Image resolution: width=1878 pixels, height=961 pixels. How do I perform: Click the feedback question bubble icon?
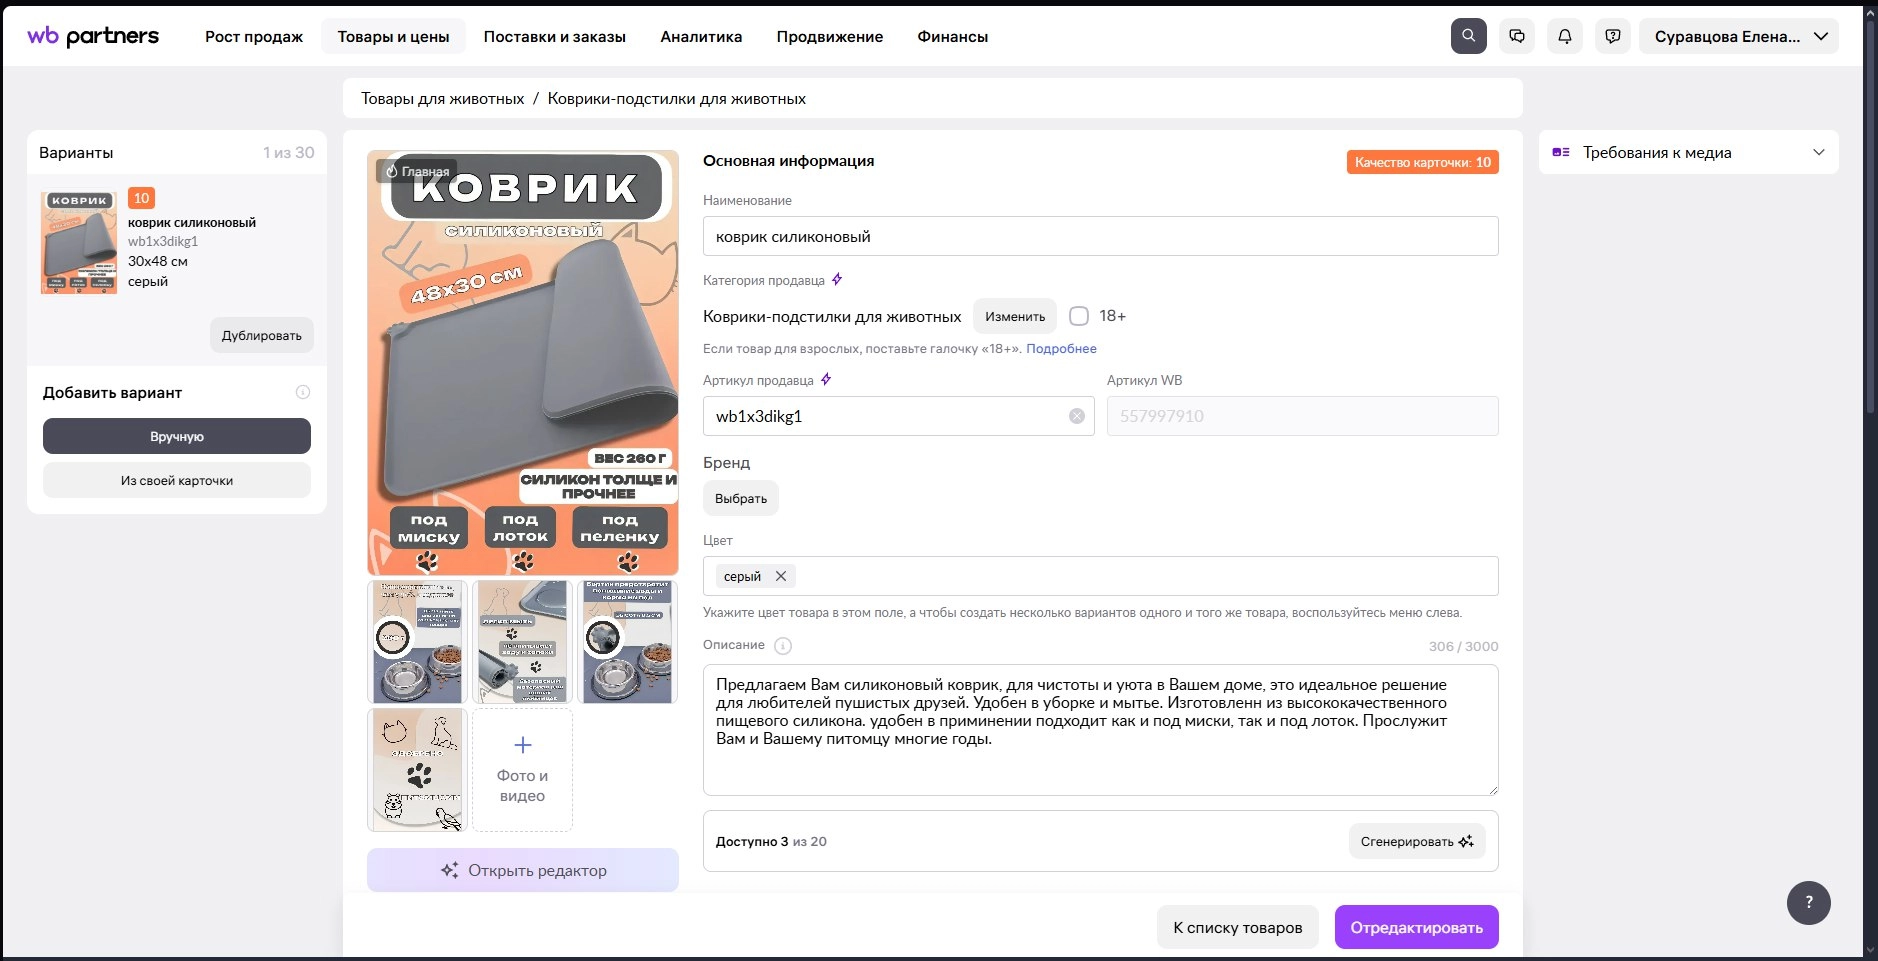tap(1612, 36)
